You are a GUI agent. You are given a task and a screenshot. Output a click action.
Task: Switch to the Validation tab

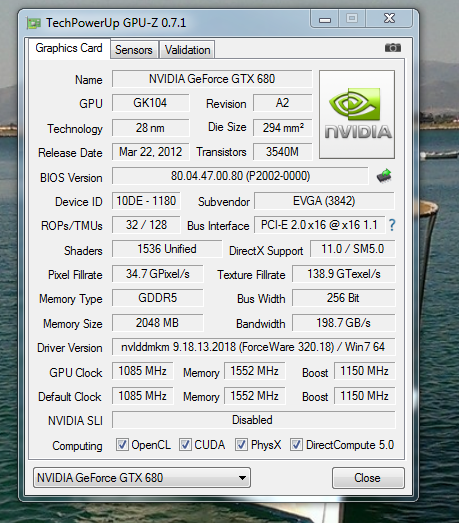(x=187, y=50)
